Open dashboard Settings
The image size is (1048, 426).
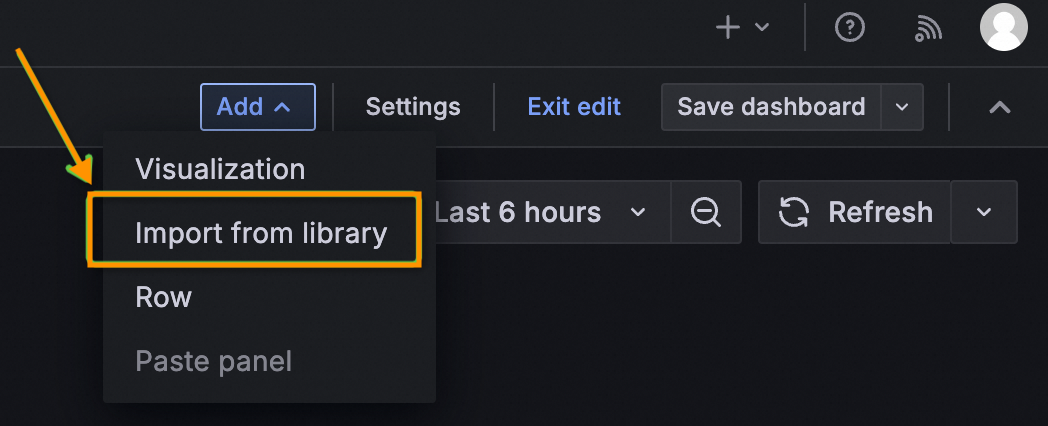(x=413, y=107)
